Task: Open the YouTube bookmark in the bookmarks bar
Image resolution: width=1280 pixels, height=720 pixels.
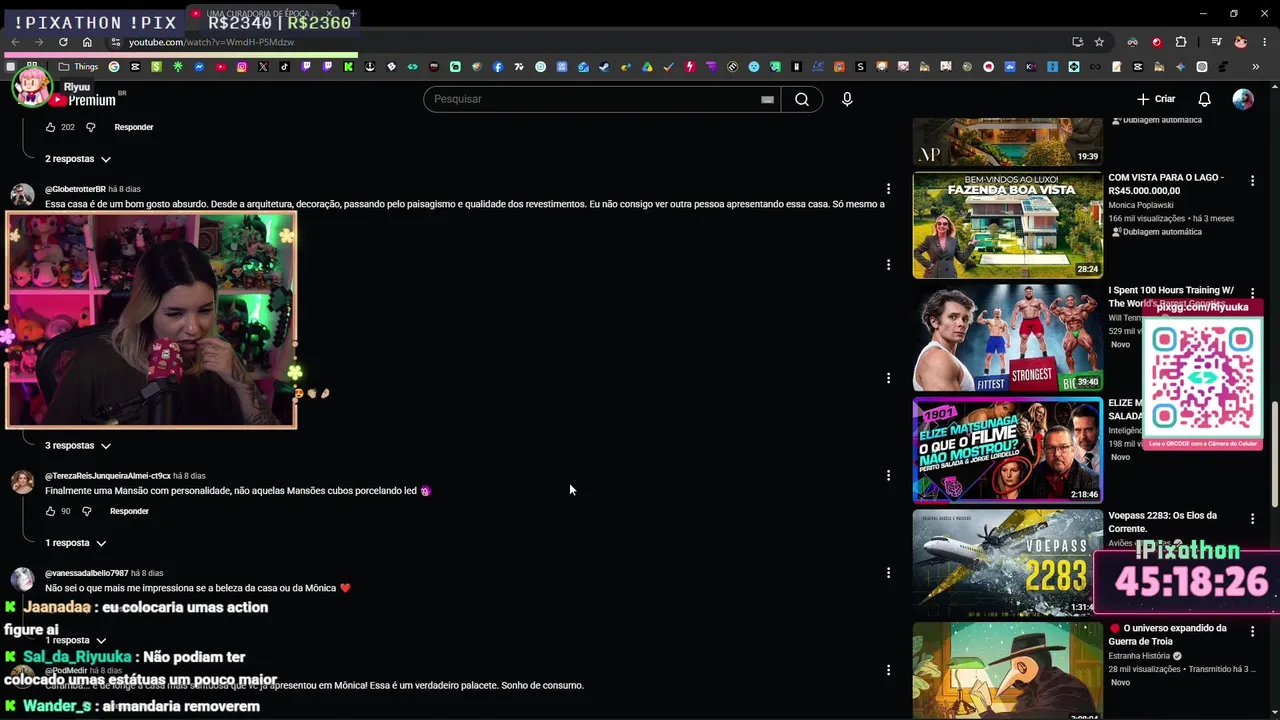Action: click(221, 67)
